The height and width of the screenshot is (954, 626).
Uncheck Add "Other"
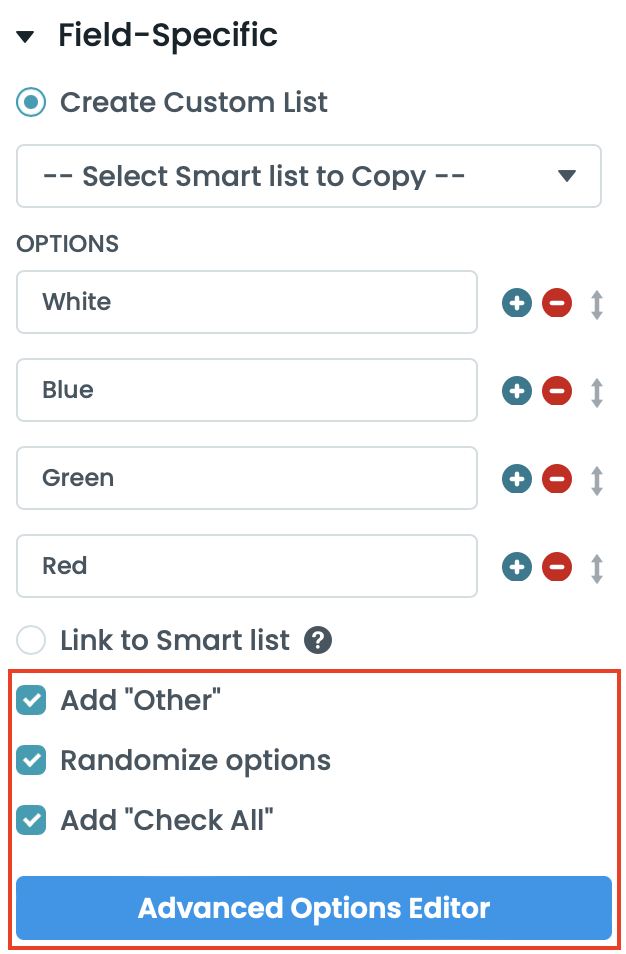coord(31,700)
